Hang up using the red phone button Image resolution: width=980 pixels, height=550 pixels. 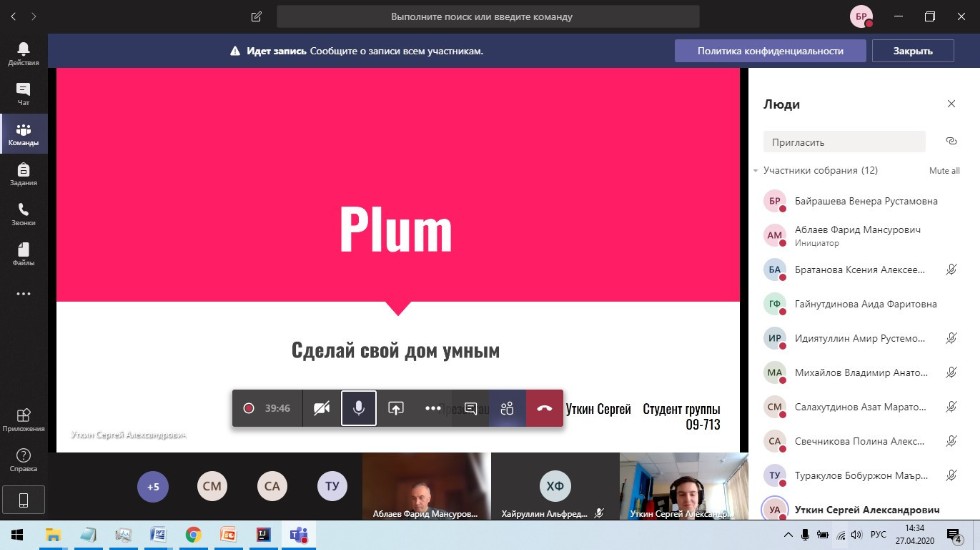coord(544,408)
